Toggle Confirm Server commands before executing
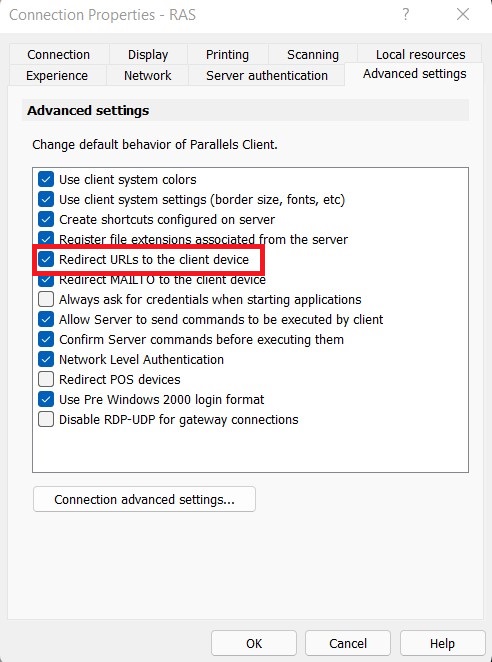Viewport: 492px width, 662px height. click(46, 339)
